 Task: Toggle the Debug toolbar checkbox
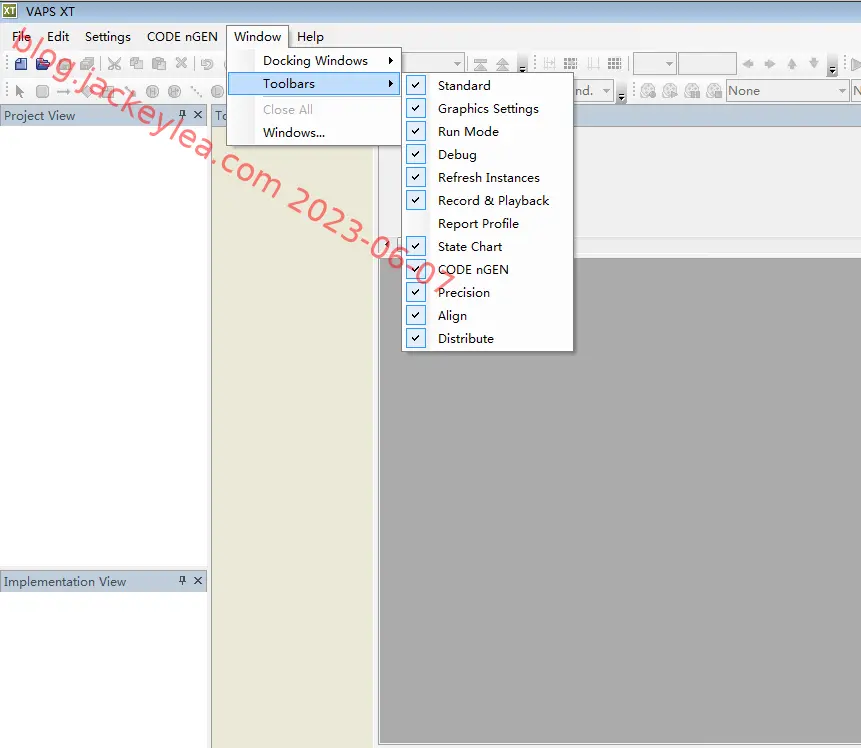[x=416, y=154]
